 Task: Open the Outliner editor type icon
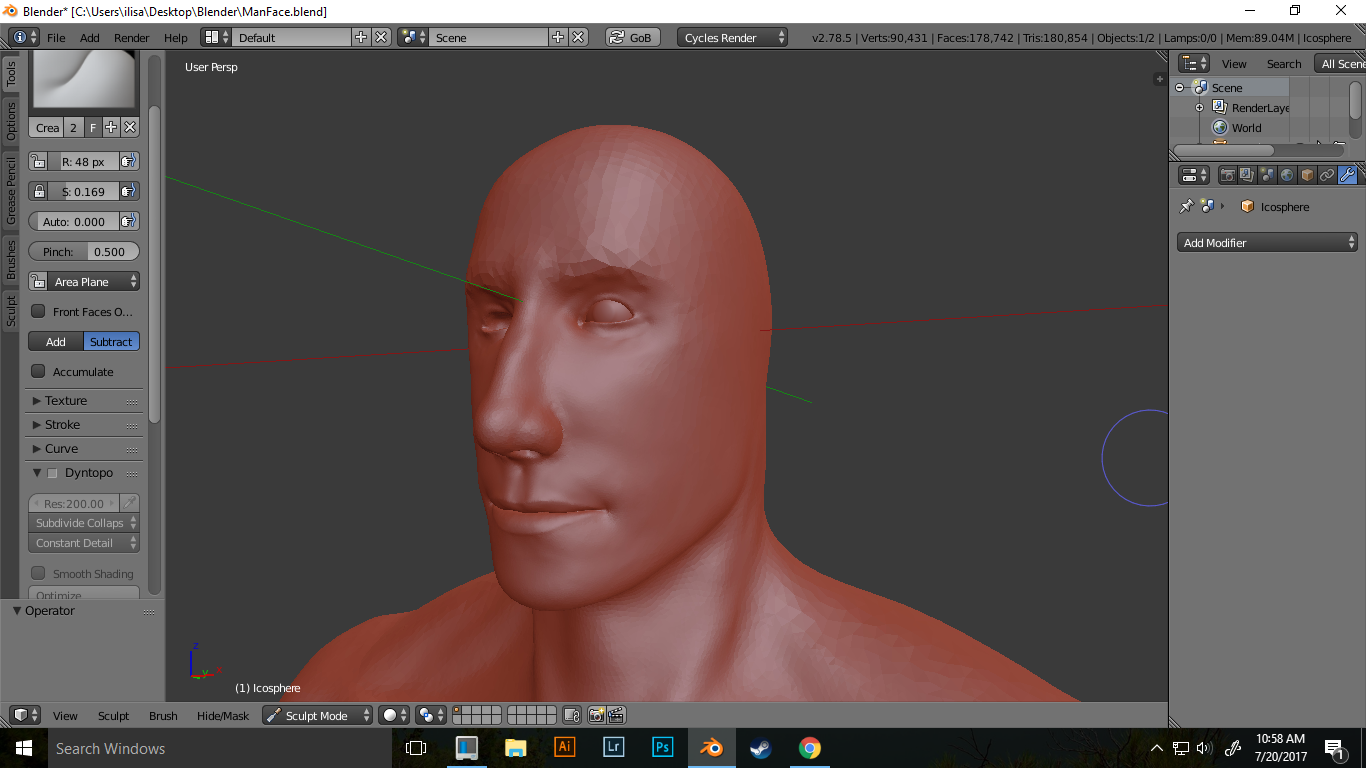1194,63
